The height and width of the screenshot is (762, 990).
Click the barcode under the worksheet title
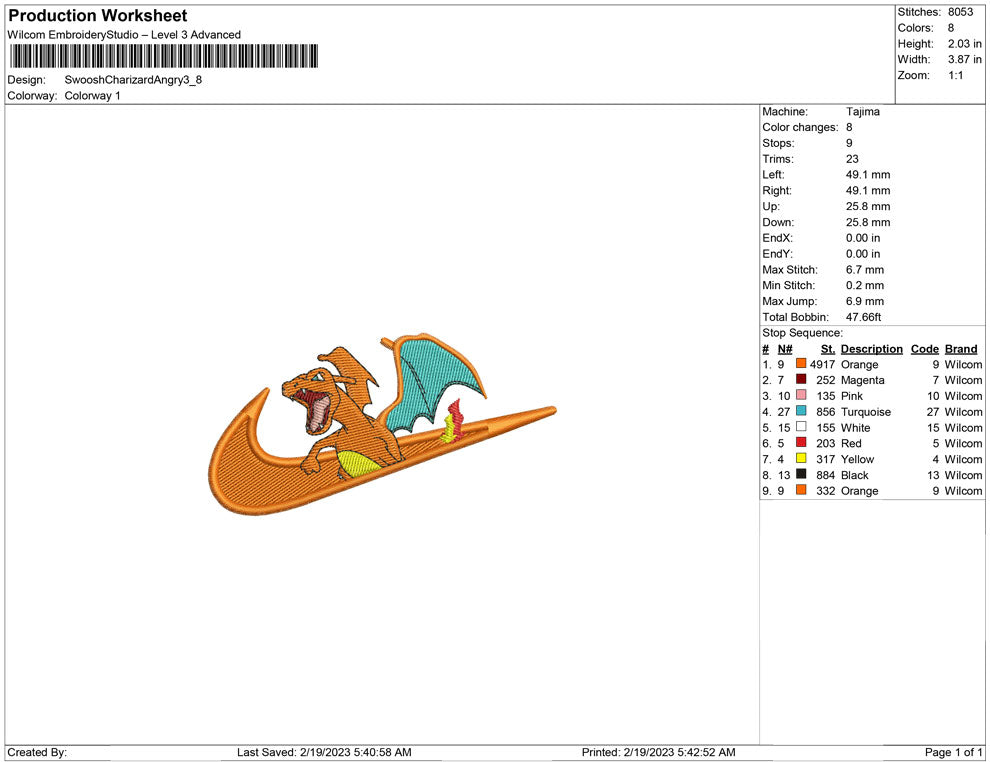click(163, 56)
